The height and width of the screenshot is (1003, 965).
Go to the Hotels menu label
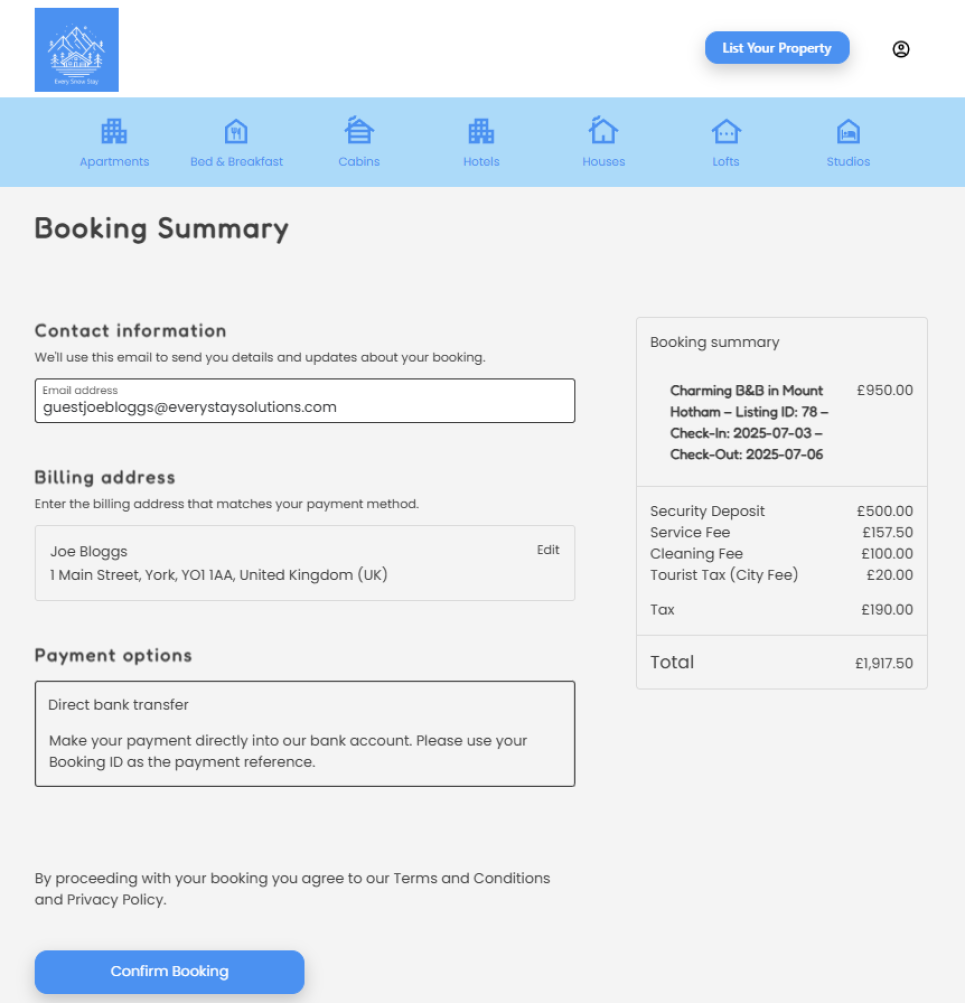tap(481, 162)
